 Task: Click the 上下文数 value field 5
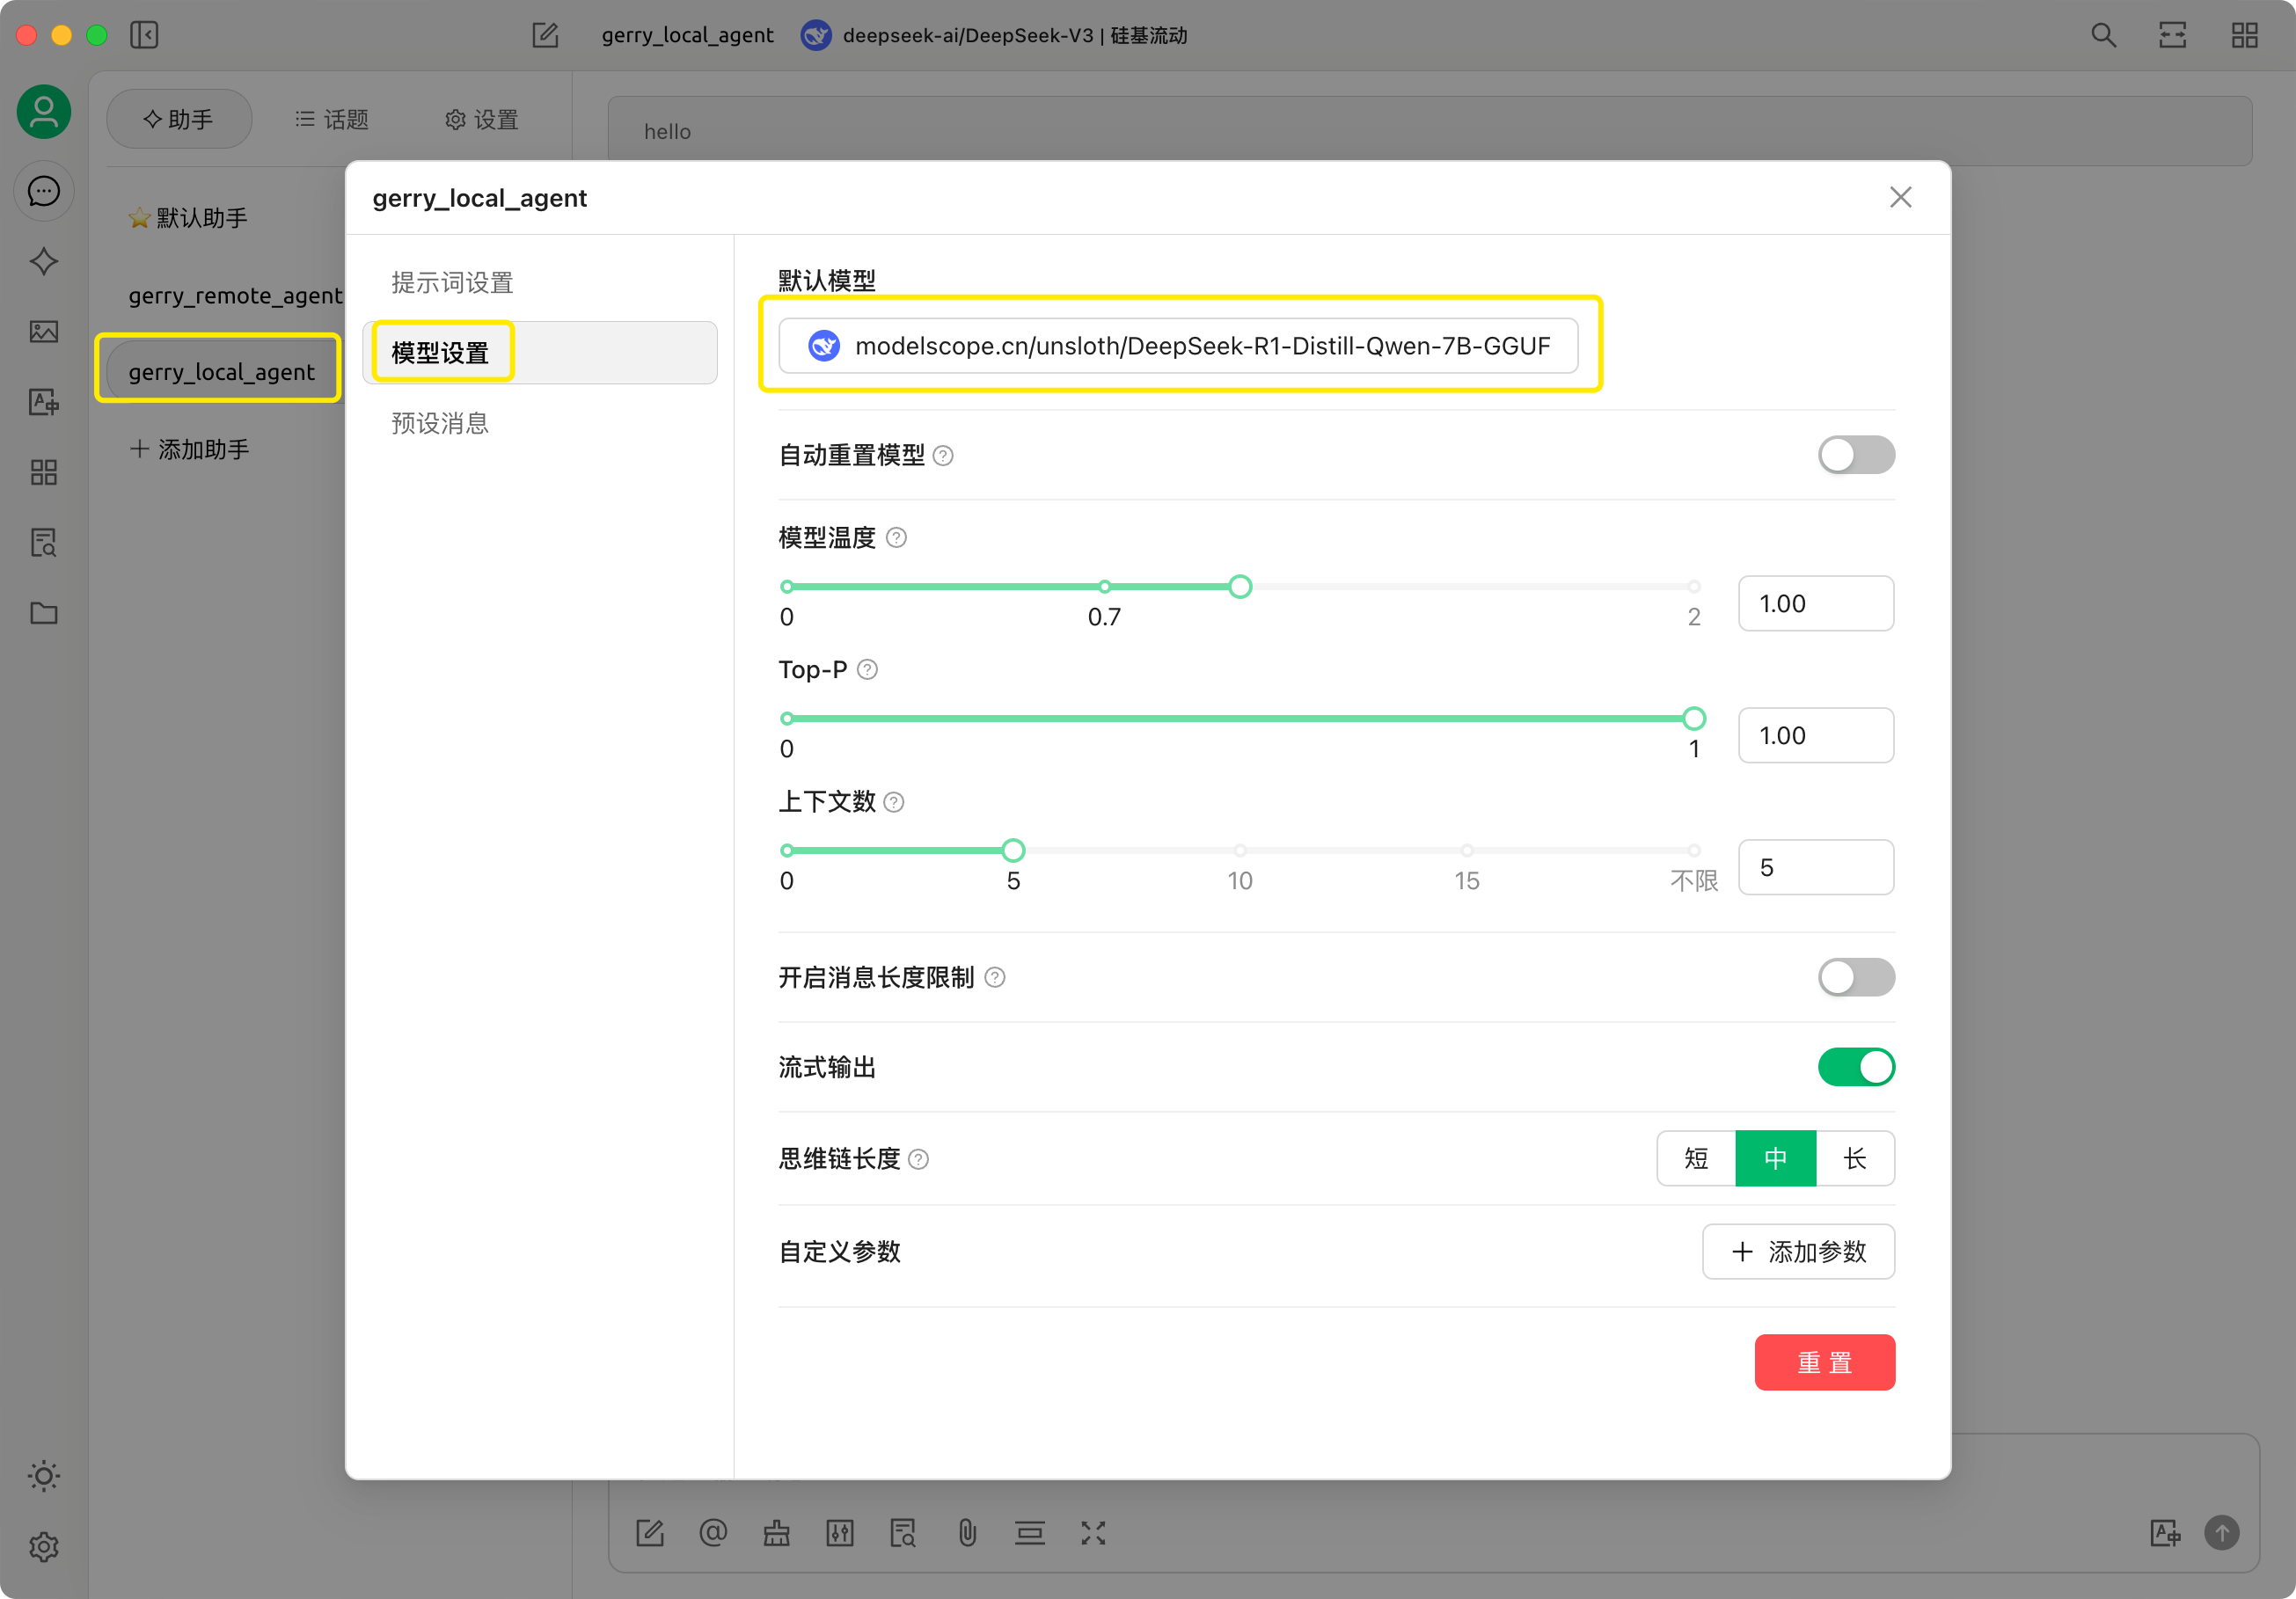point(1816,868)
